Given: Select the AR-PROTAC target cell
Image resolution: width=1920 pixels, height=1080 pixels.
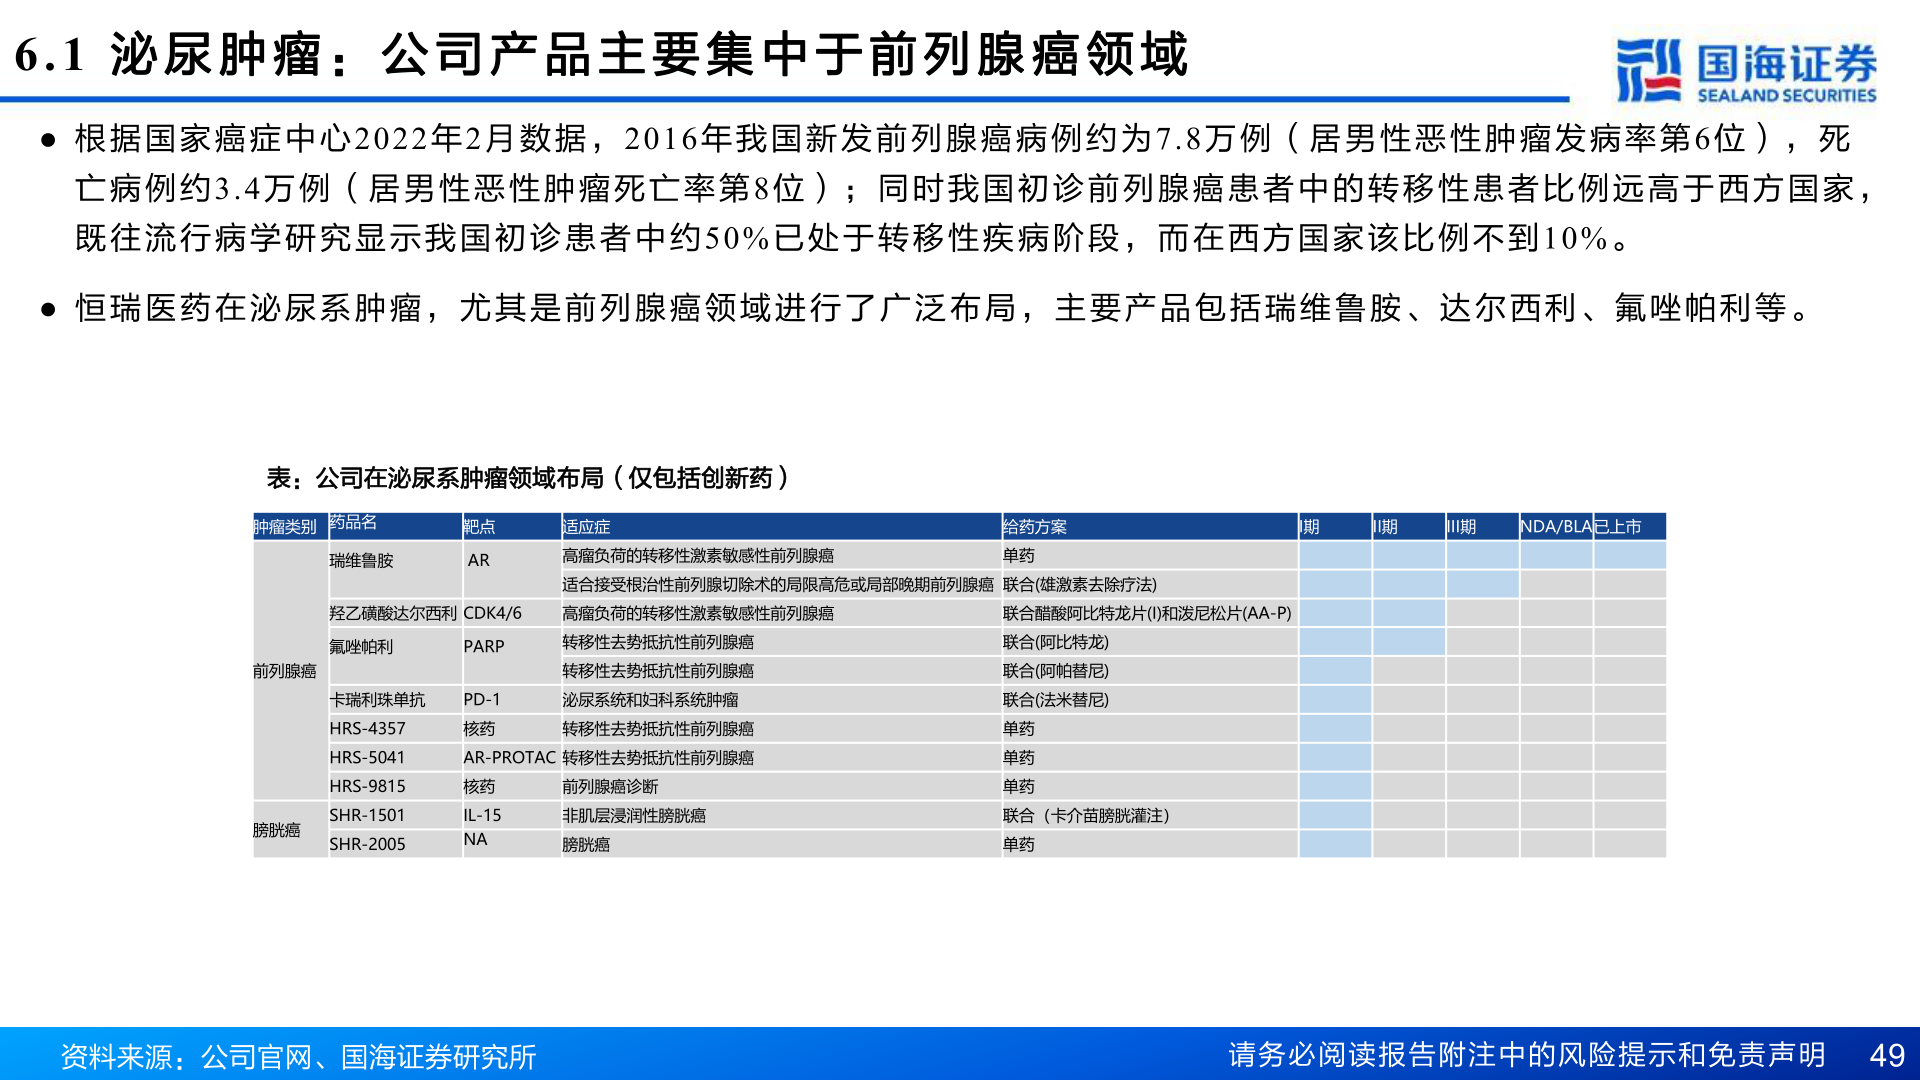Looking at the screenshot, I should [x=510, y=758].
